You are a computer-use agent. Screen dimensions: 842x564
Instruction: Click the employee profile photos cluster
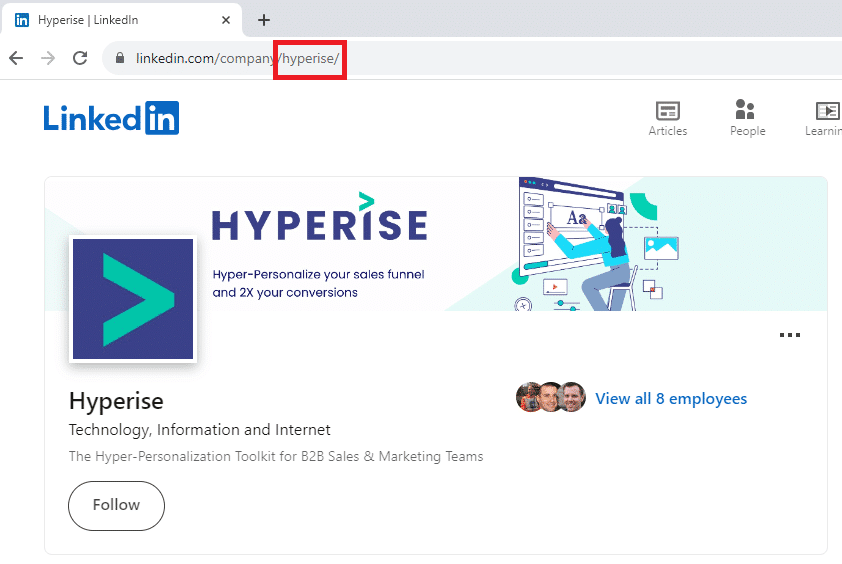550,398
